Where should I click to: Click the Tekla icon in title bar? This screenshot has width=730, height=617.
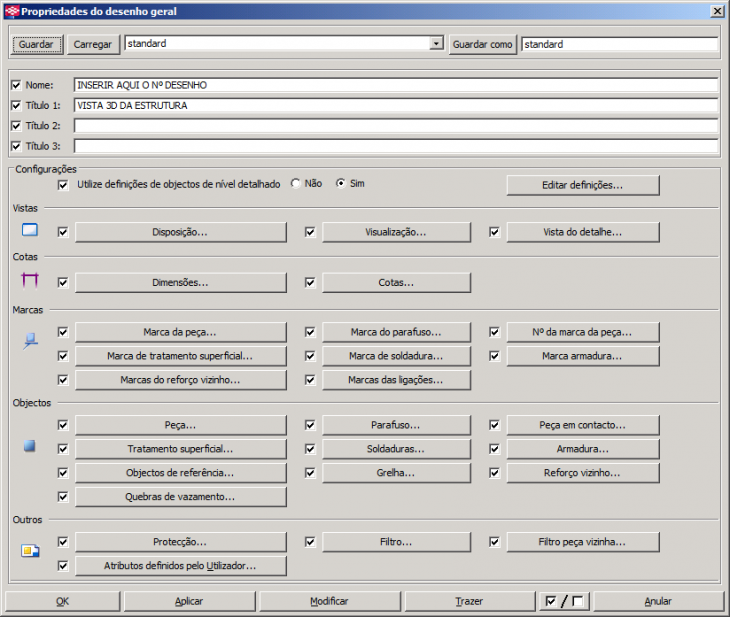[12, 11]
